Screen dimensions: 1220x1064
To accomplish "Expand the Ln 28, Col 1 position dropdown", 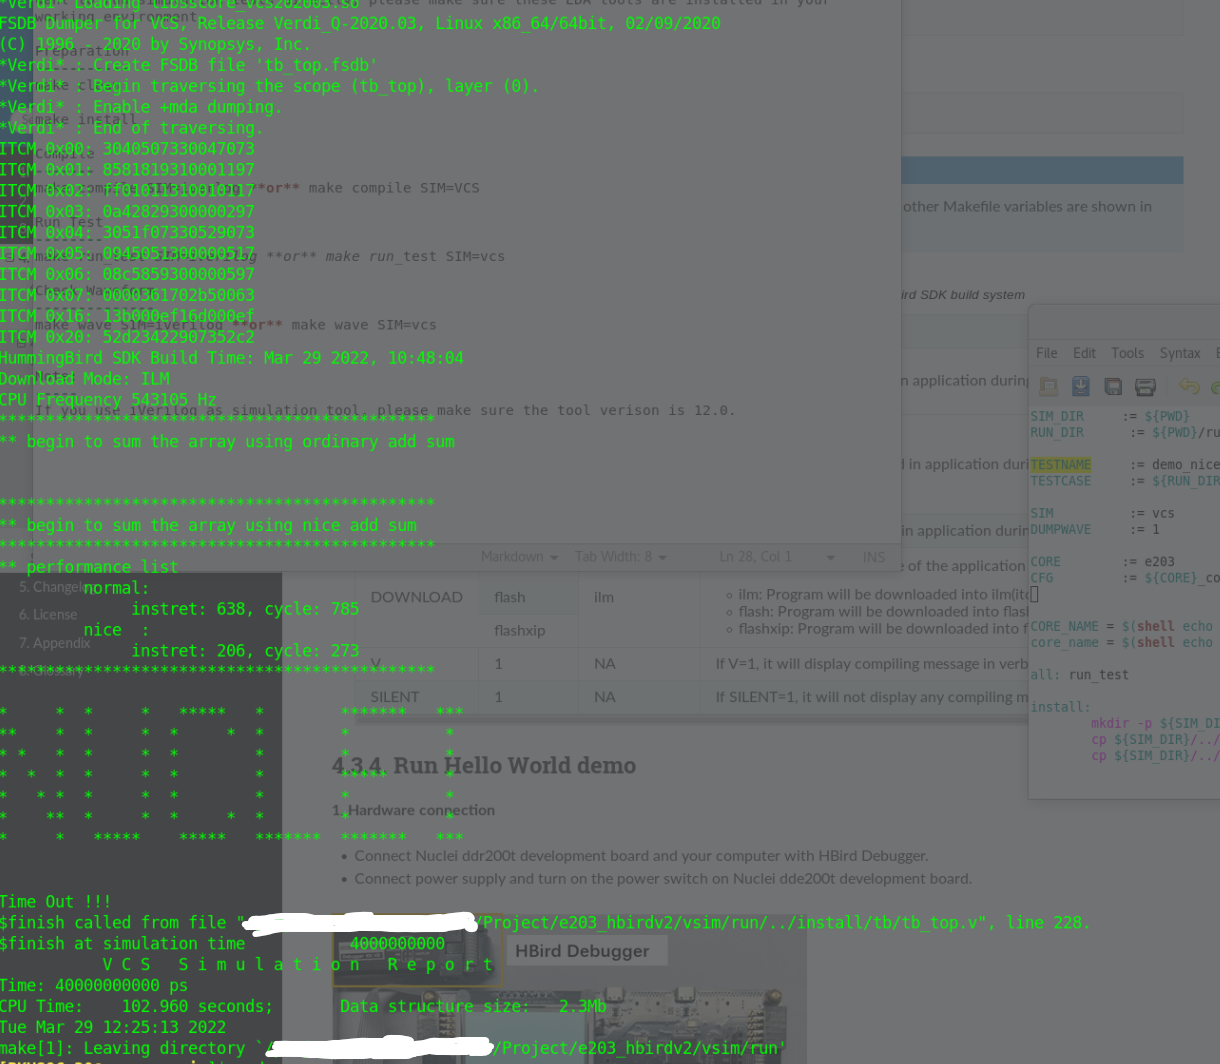I will click(776, 557).
